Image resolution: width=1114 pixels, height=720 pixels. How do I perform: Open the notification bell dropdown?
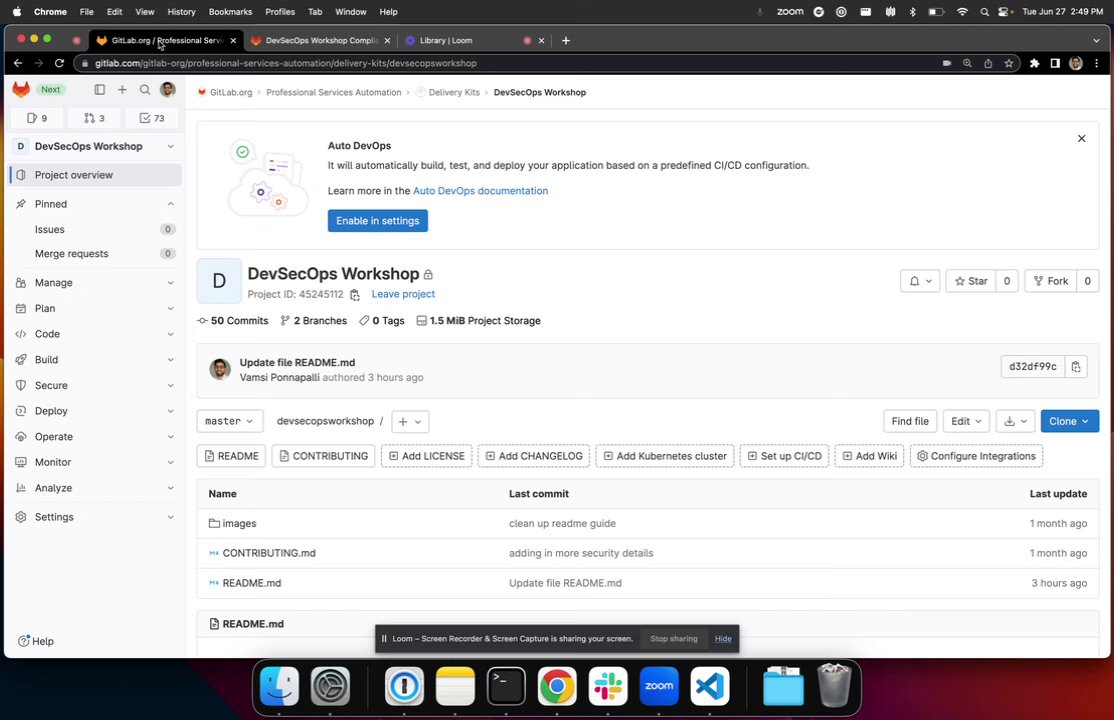point(920,281)
